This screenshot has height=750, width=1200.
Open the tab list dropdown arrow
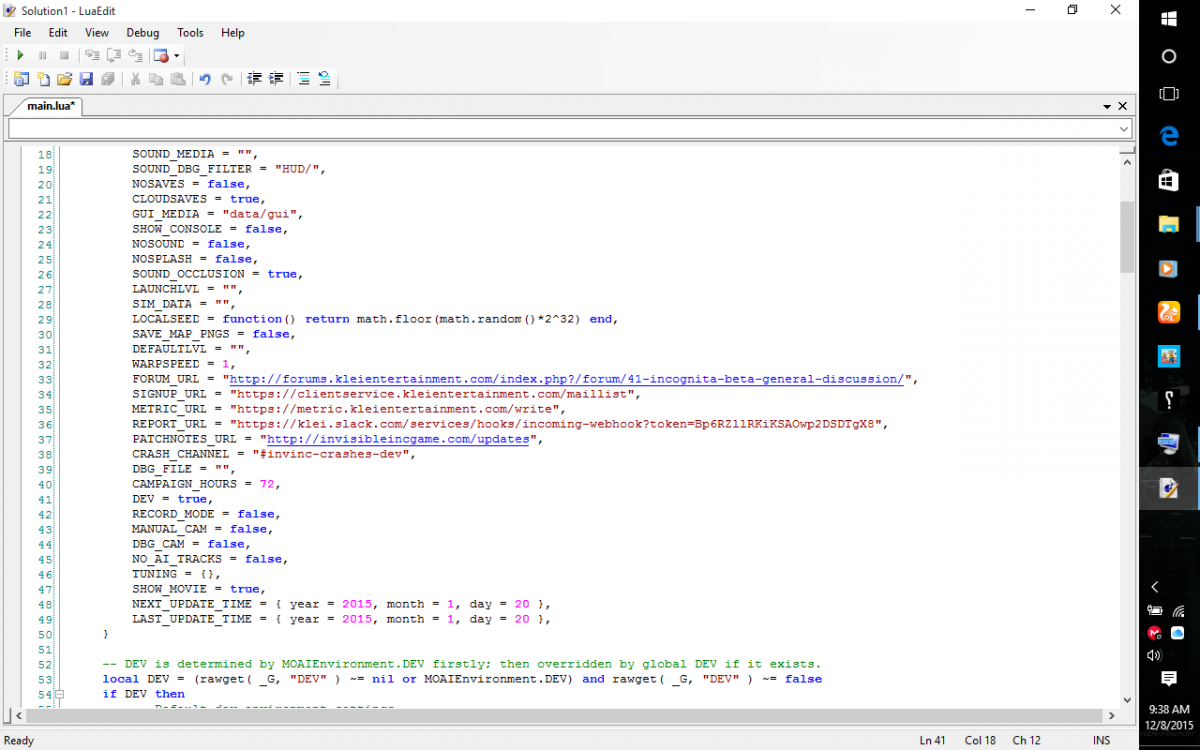click(1107, 106)
